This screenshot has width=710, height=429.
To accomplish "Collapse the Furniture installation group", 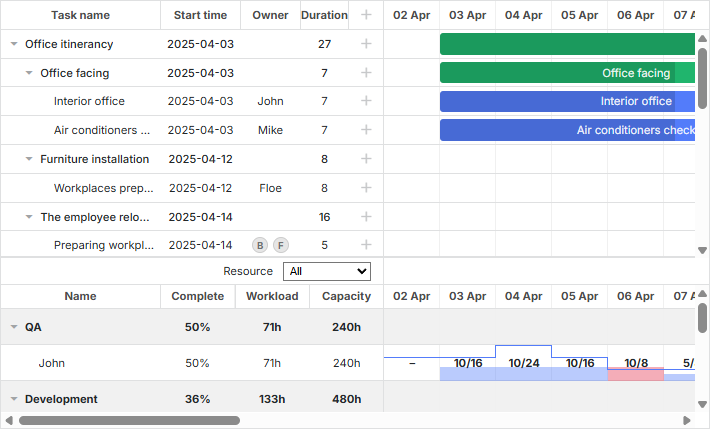I will pos(29,159).
